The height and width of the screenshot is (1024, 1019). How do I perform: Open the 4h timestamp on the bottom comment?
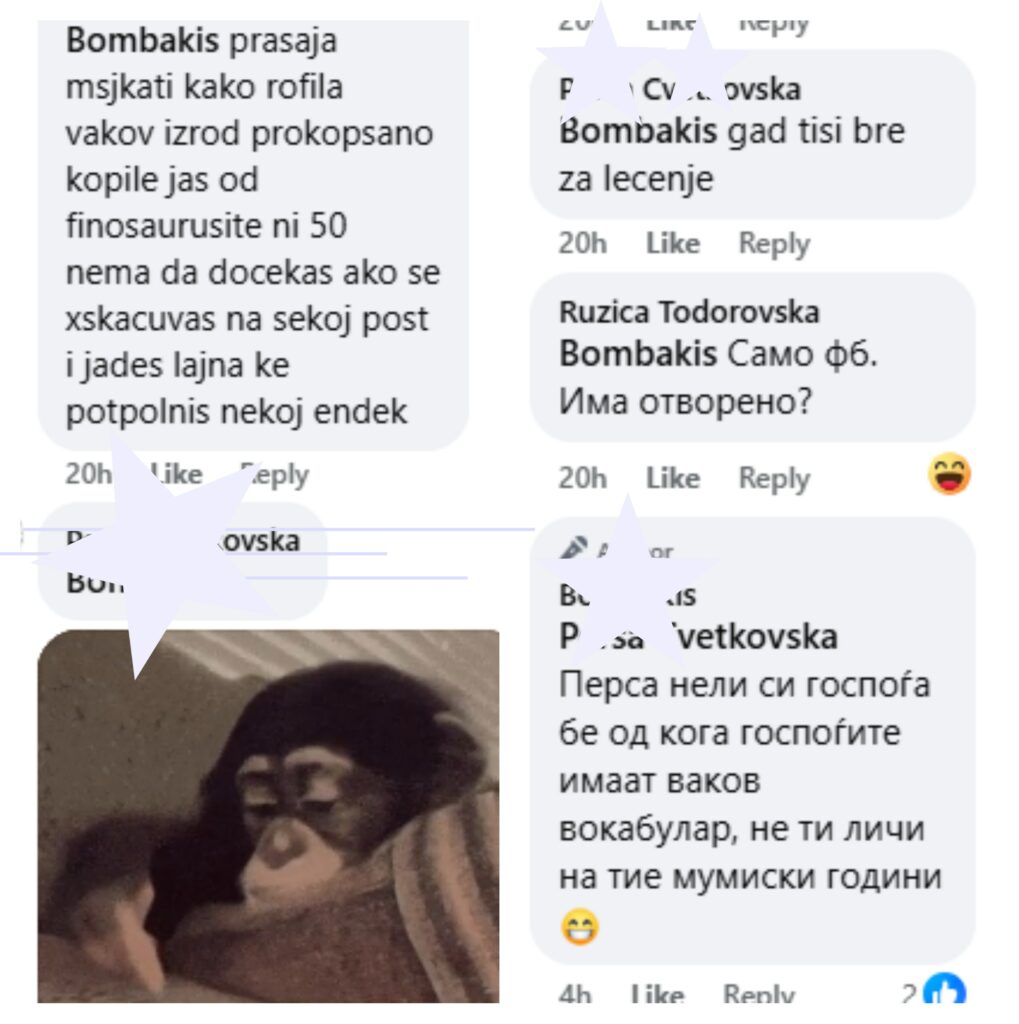tap(575, 994)
